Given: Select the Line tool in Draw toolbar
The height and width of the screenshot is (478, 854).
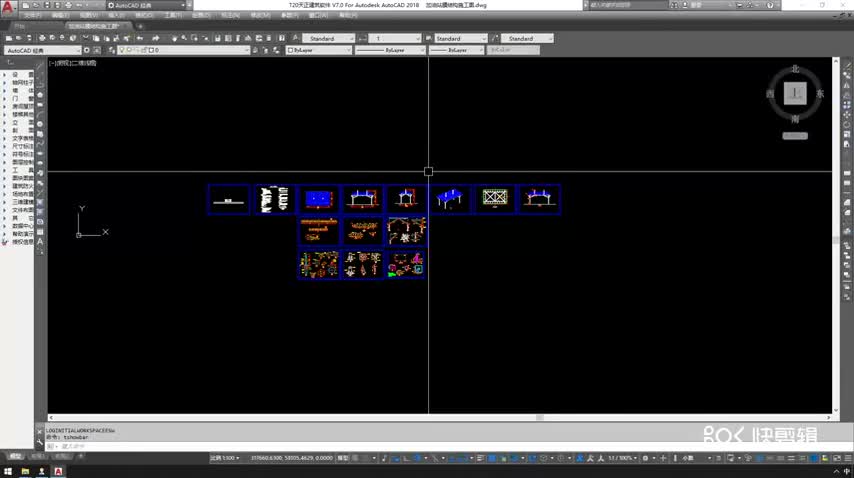Looking at the screenshot, I should coord(40,65).
